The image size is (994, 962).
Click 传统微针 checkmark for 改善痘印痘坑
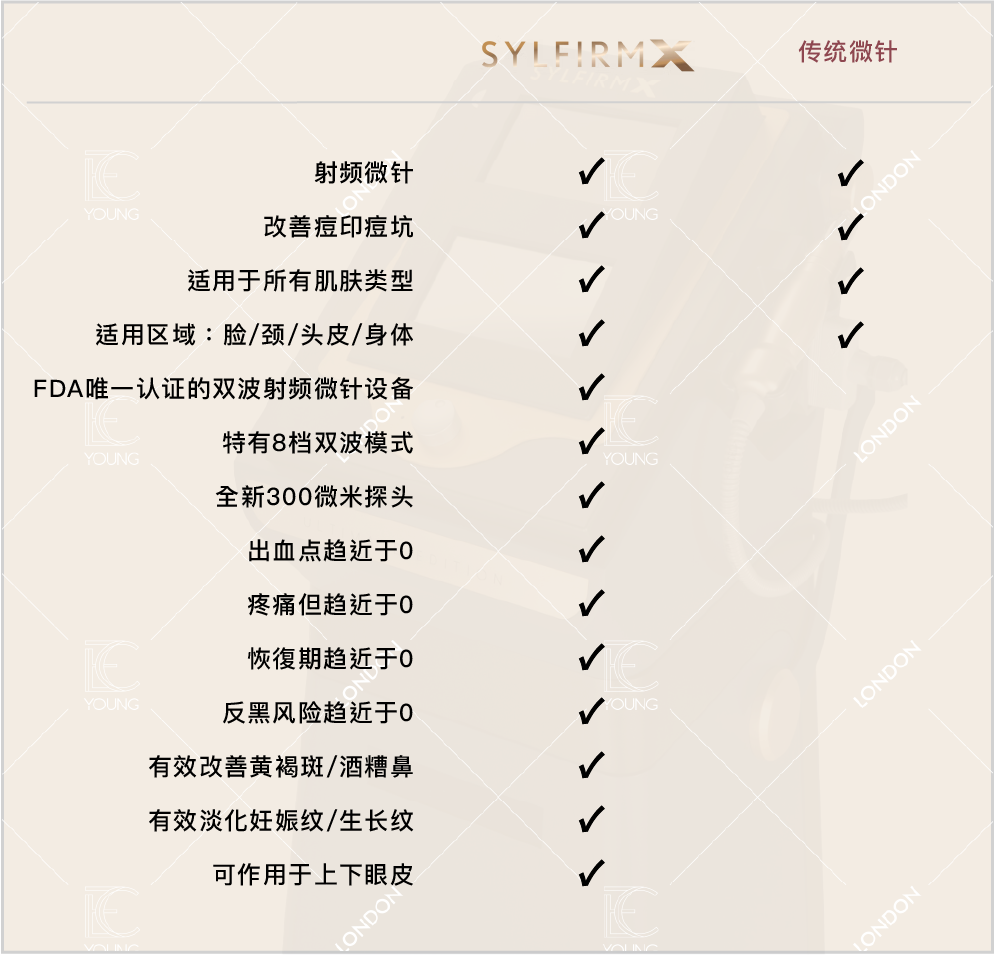point(850,227)
